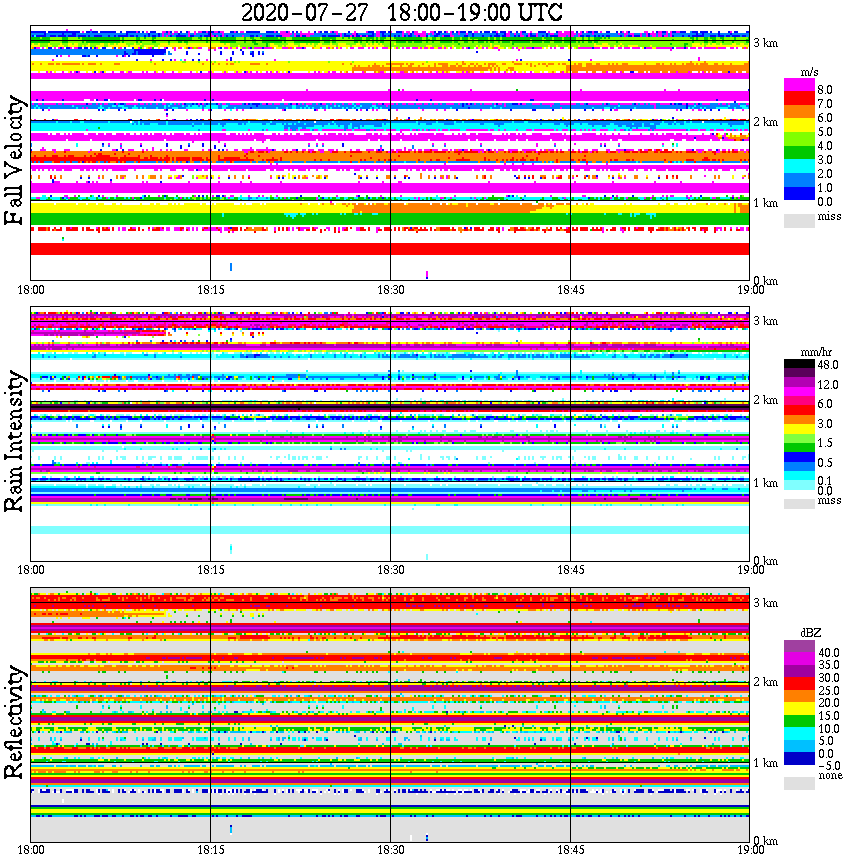
Task: Click the "25.0" value in the dBZ legend
Action: [x=829, y=690]
